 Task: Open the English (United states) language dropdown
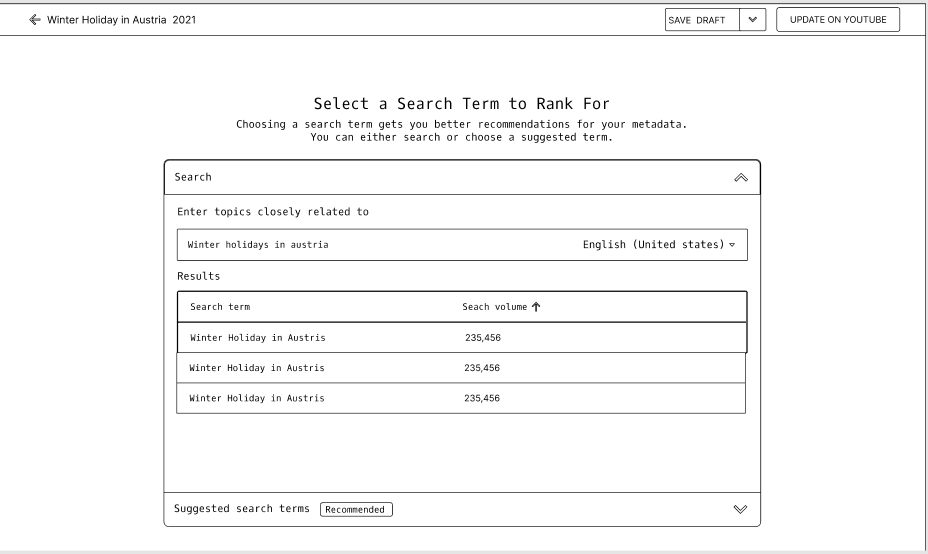(659, 244)
